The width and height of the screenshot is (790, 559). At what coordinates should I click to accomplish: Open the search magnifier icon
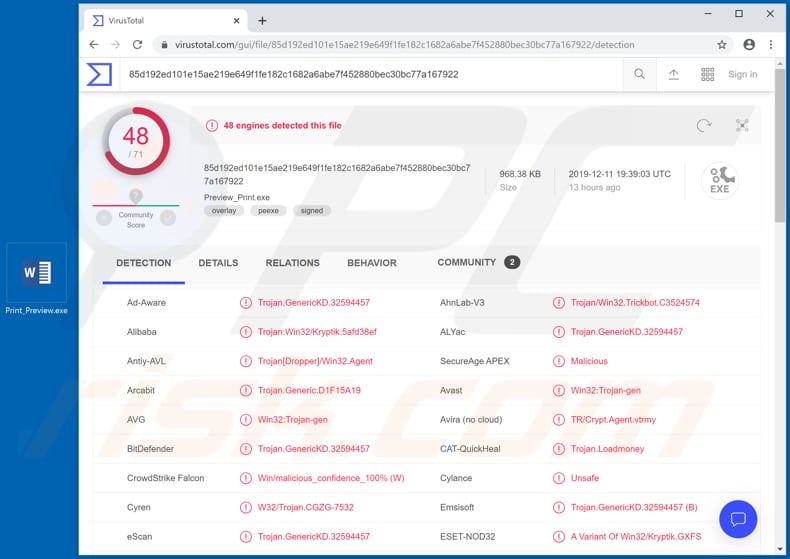[639, 75]
